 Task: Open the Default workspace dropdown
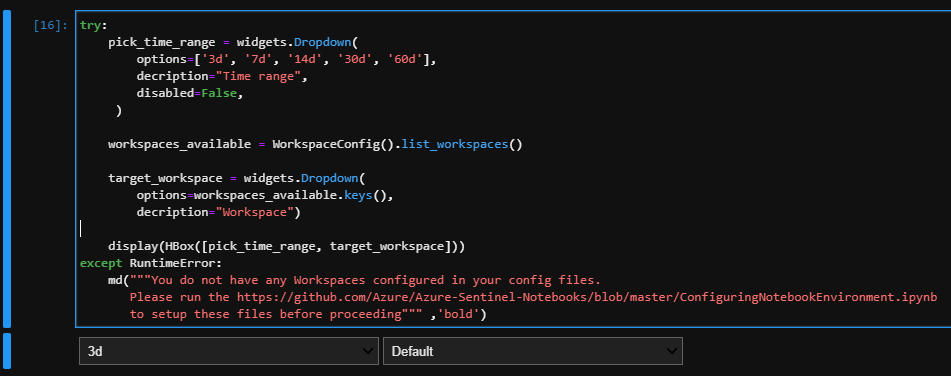coord(533,351)
